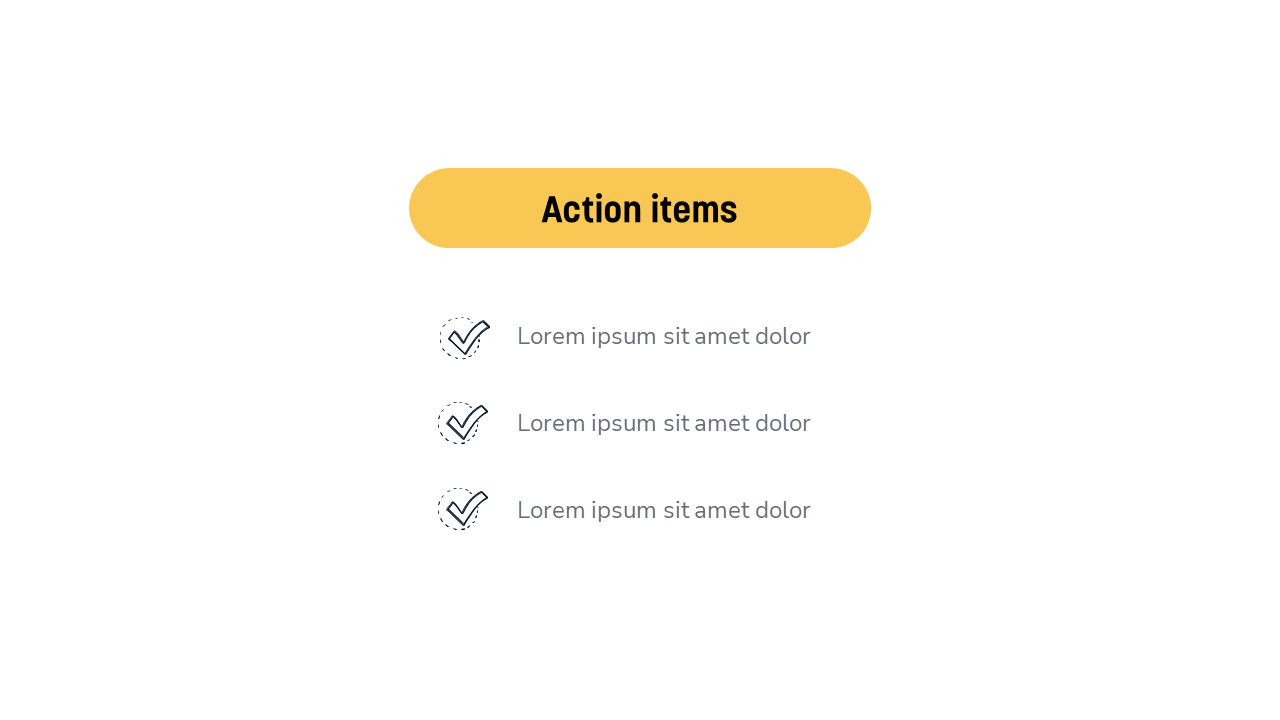Click the bottom checkmark icon
1280x720 pixels.
tap(462, 509)
